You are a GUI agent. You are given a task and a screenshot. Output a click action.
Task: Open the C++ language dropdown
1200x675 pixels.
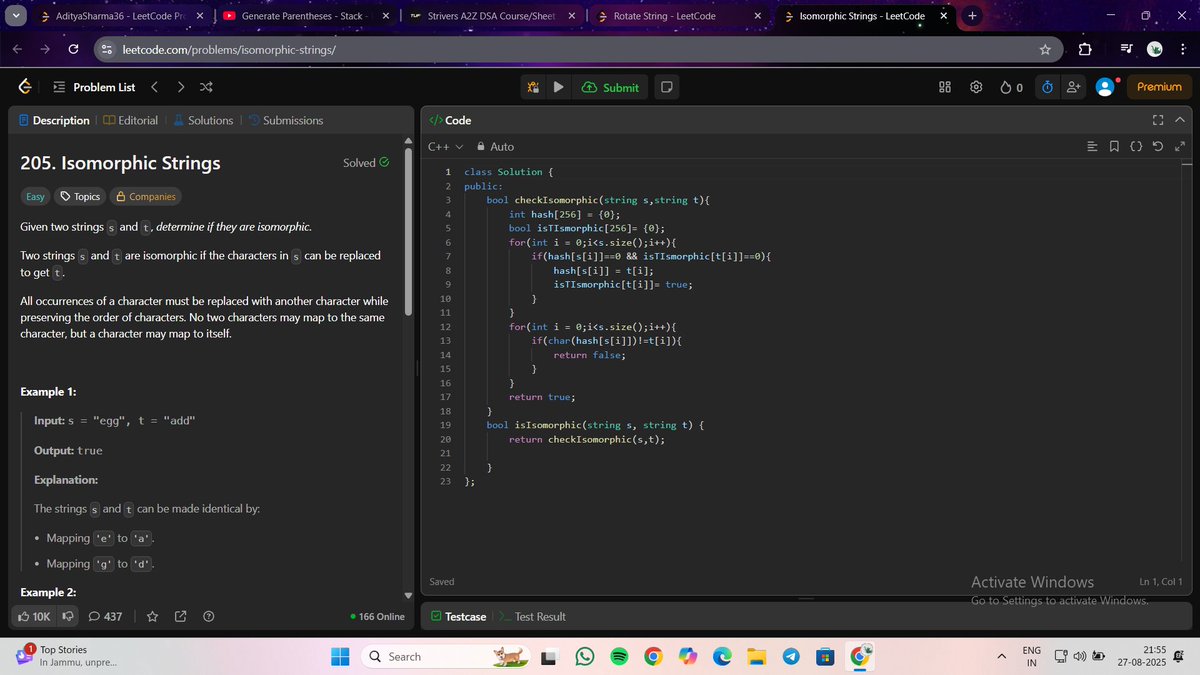click(445, 146)
